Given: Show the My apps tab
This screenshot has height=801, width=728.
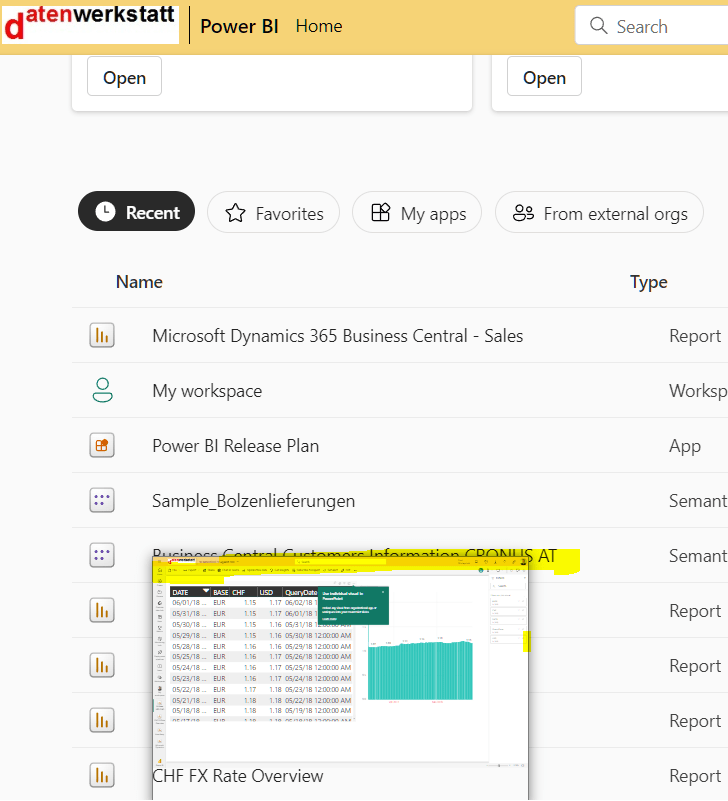Looking at the screenshot, I should click(x=417, y=213).
